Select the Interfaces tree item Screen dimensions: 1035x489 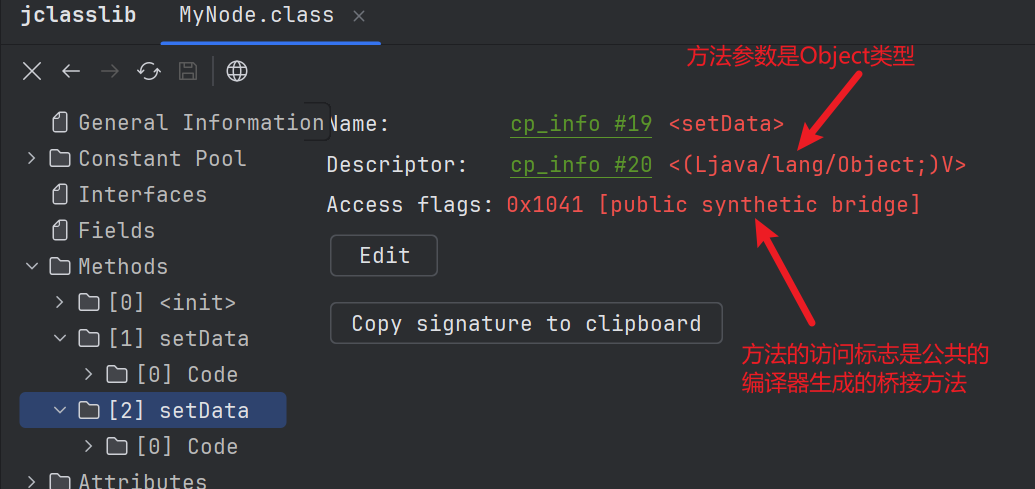coord(142,194)
